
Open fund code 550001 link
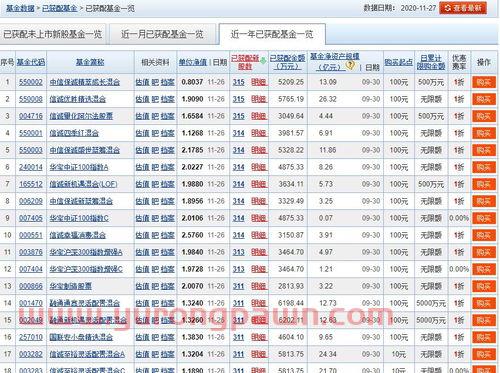pyautogui.click(x=31, y=133)
